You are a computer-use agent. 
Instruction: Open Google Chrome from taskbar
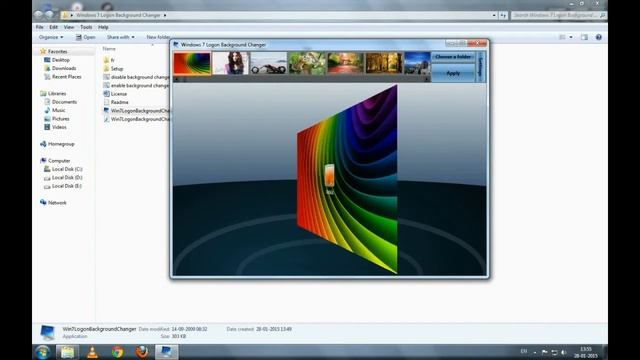pyautogui.click(x=118, y=352)
